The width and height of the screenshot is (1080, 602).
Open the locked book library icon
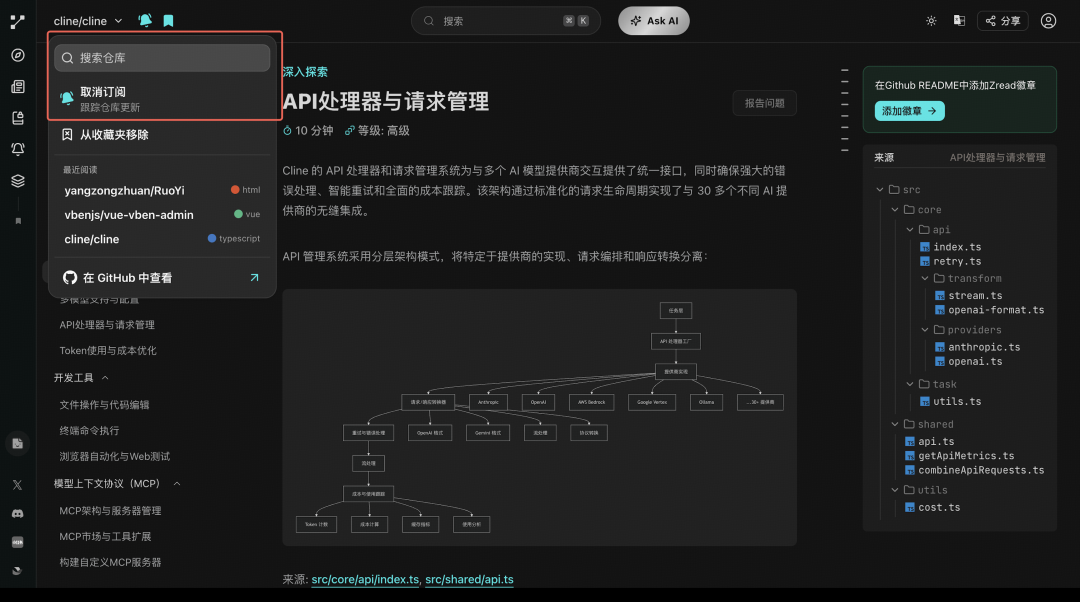(x=18, y=118)
